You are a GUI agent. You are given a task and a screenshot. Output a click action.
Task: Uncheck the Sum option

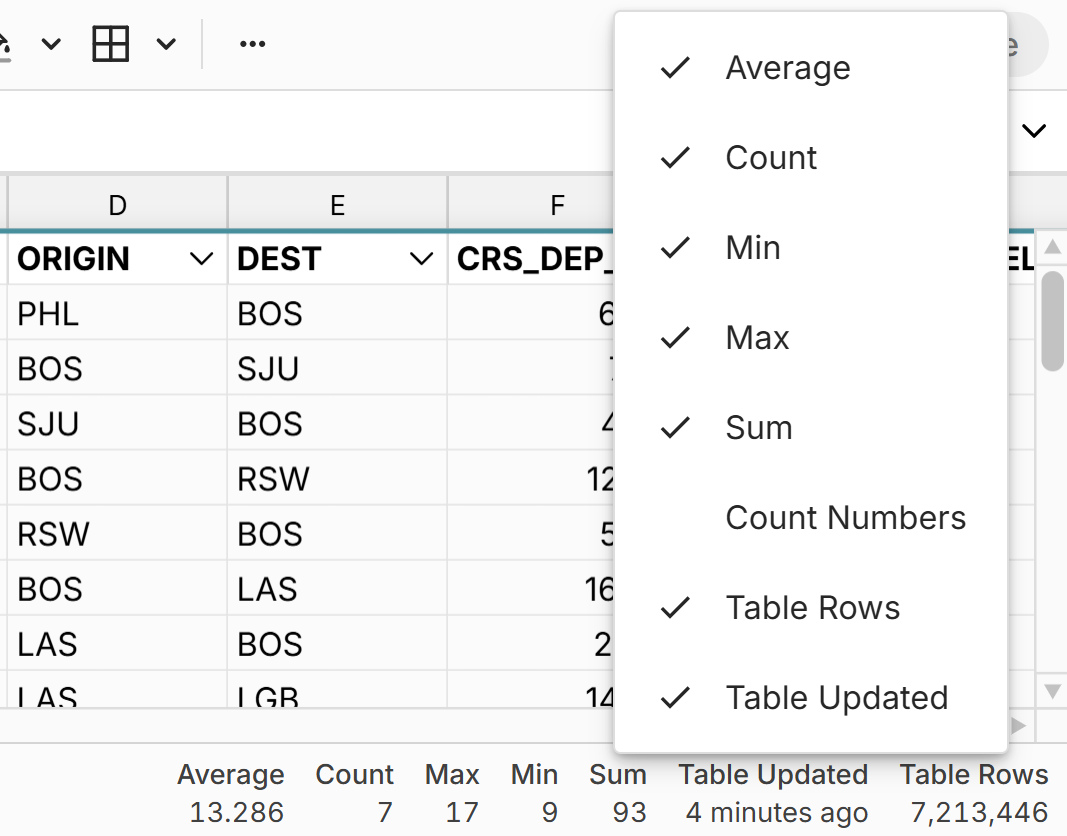coord(758,428)
